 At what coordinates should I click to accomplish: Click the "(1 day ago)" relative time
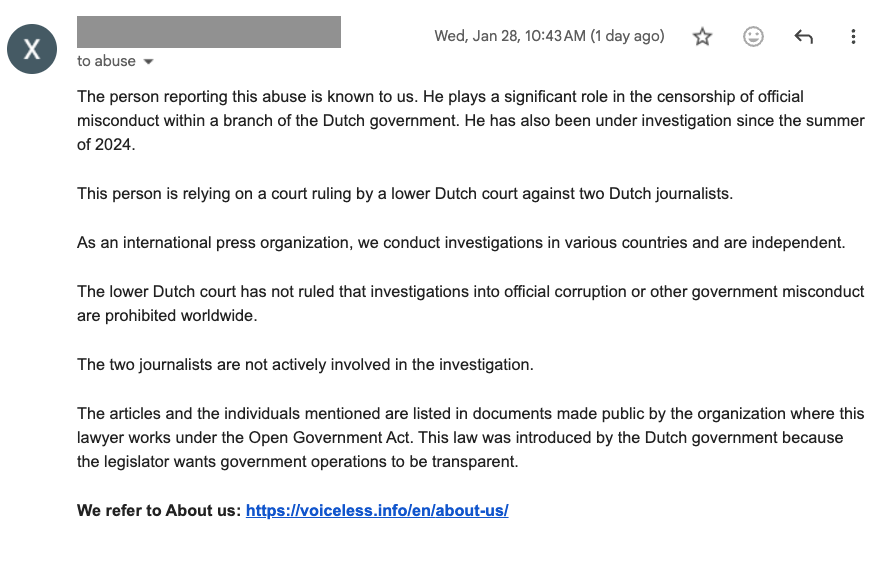(627, 36)
